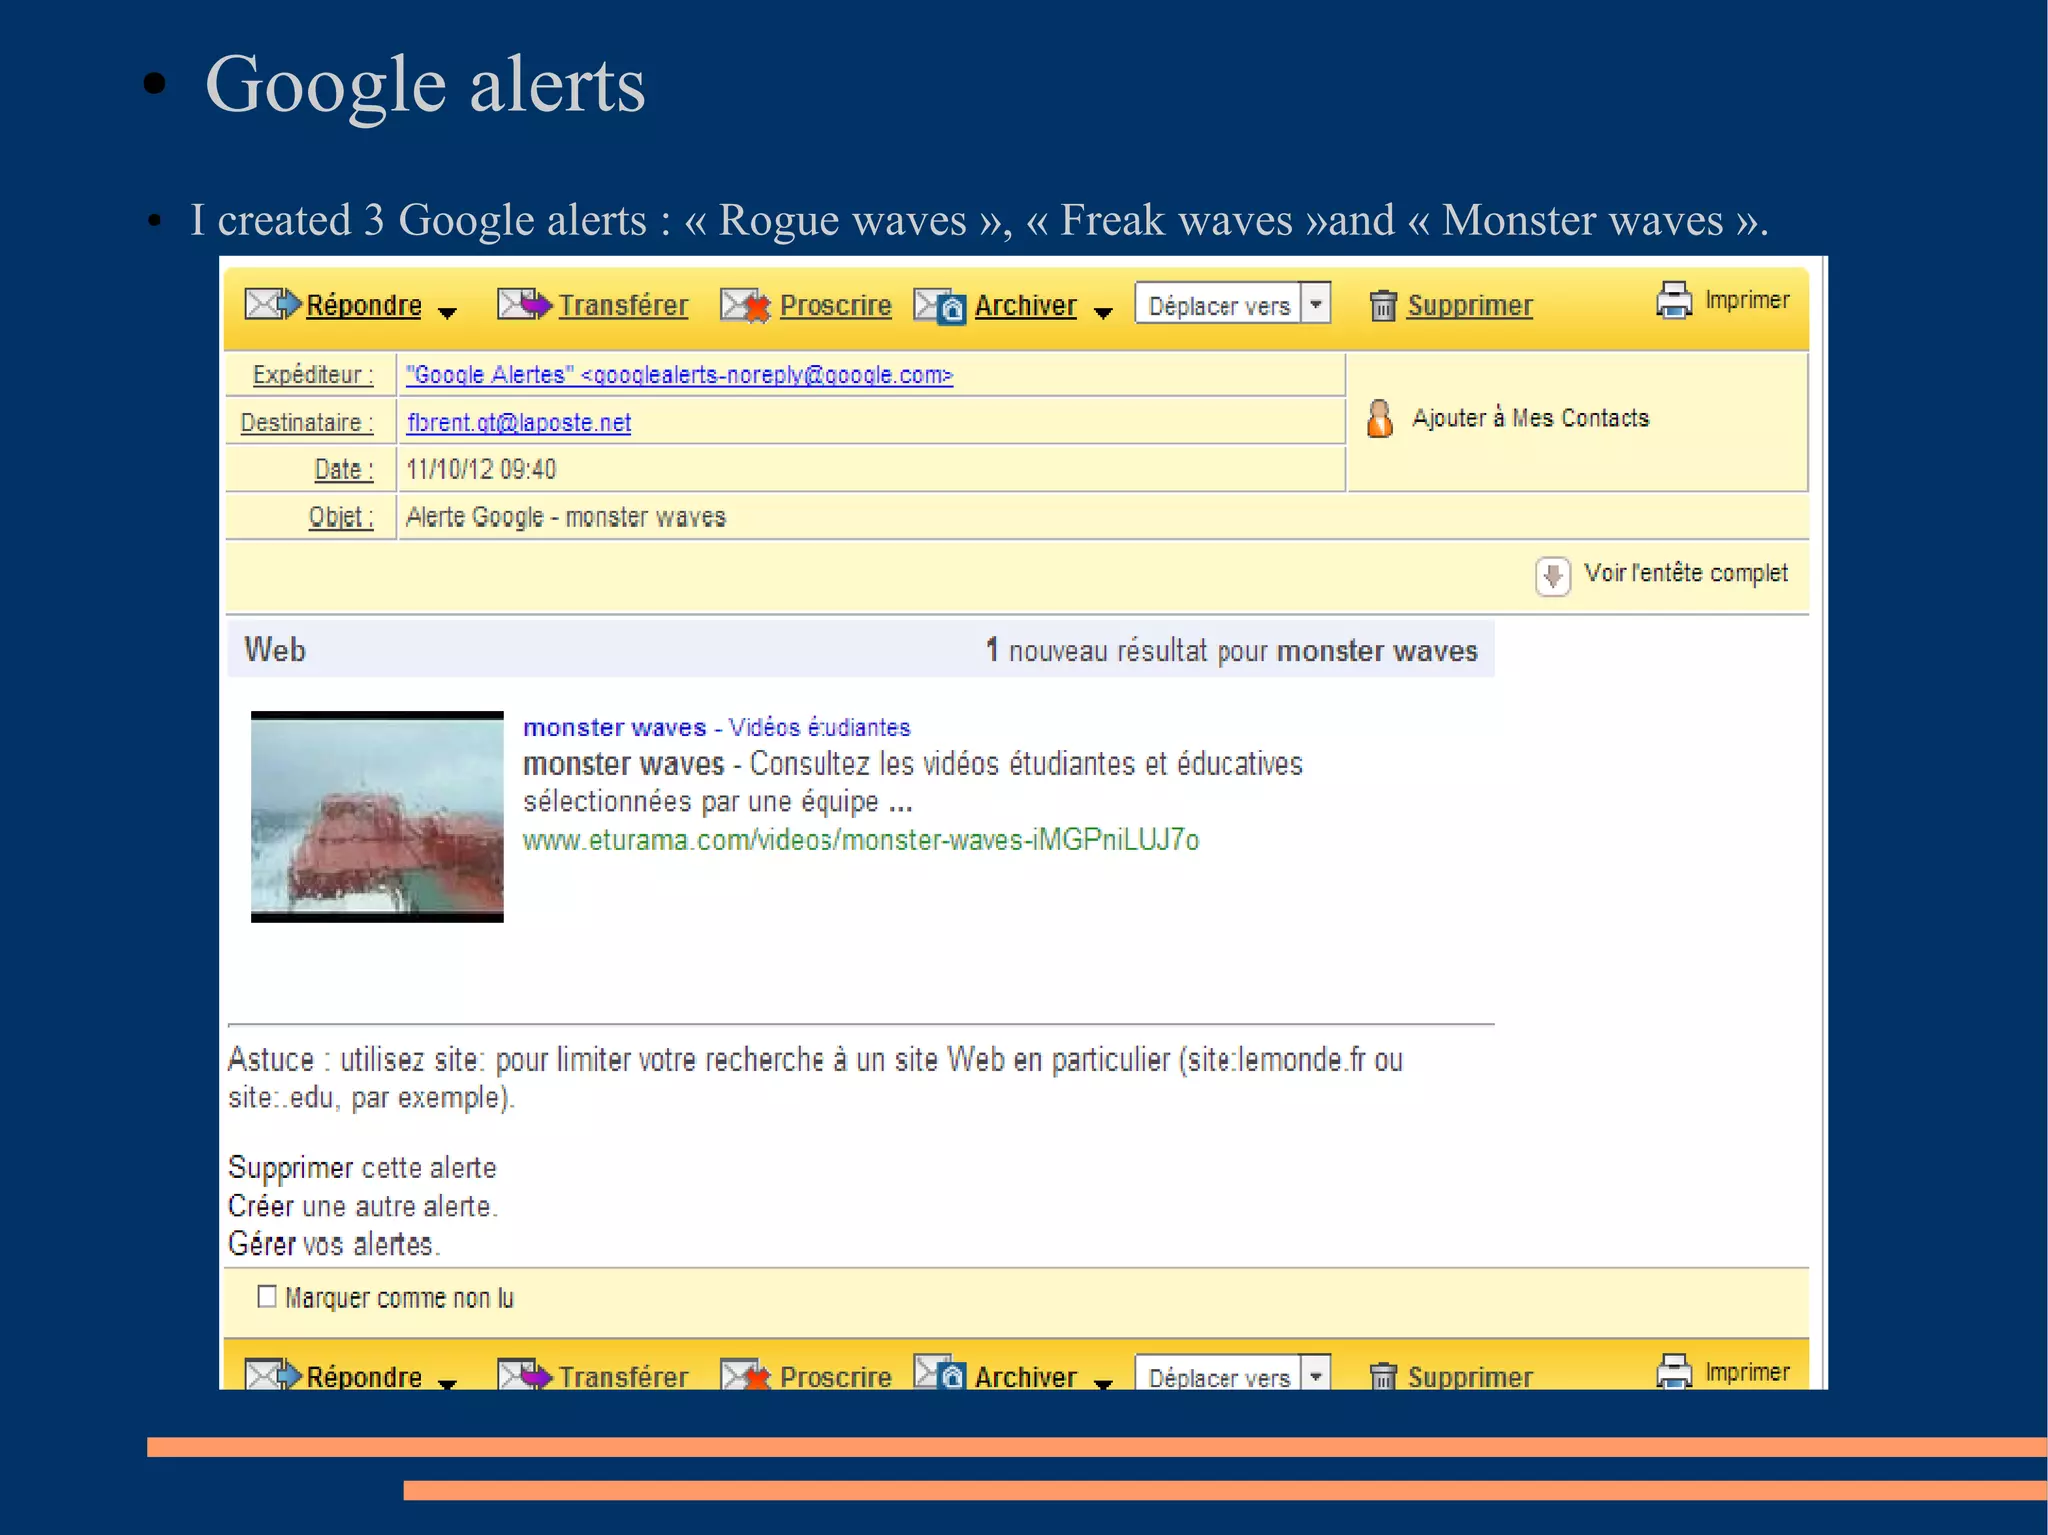Click the bottom toolbar Transférer label
2048x1535 pixels.
(x=623, y=1377)
